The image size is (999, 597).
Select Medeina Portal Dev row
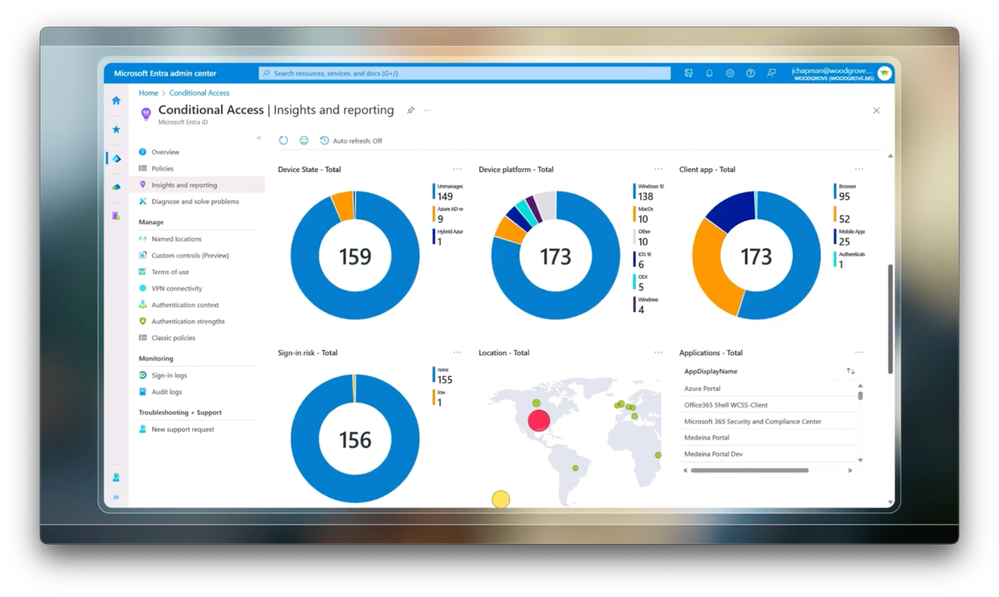coord(768,454)
